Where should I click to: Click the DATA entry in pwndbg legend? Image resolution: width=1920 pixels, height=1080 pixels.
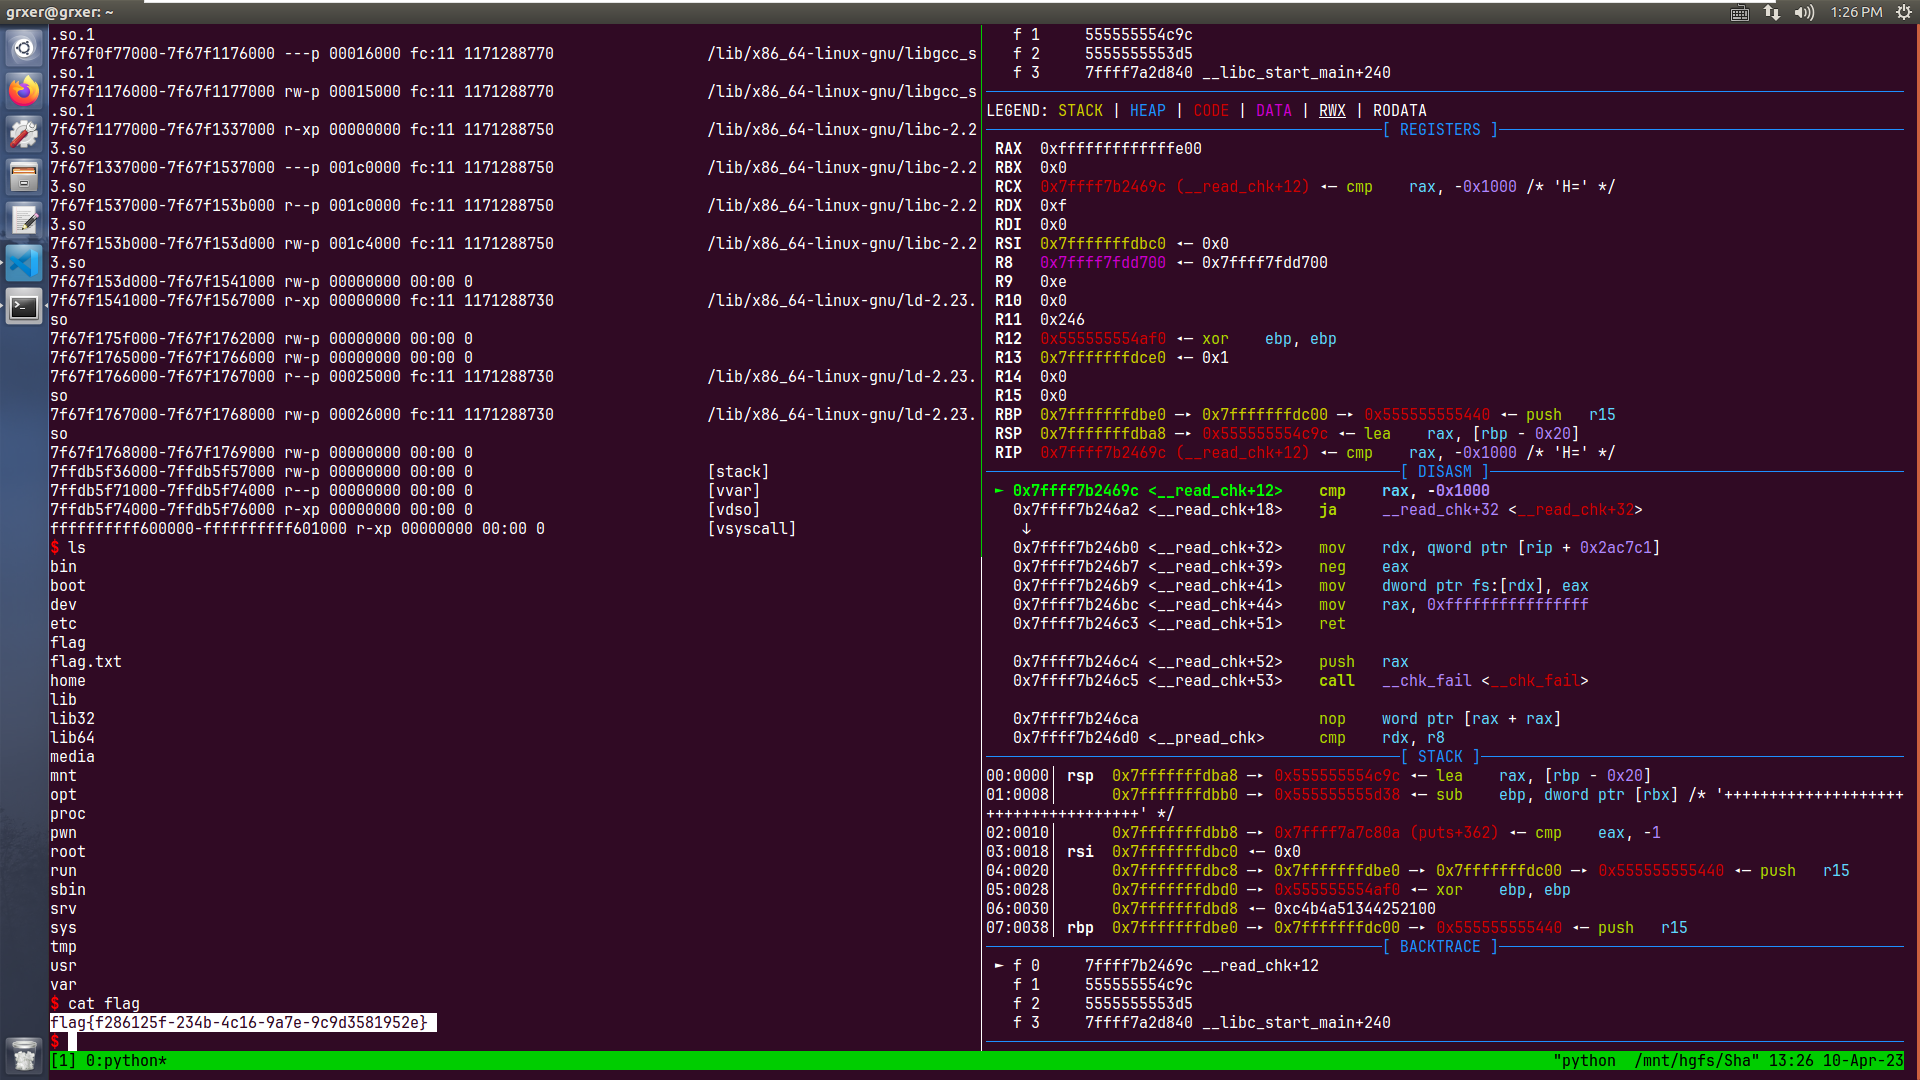click(x=1274, y=111)
